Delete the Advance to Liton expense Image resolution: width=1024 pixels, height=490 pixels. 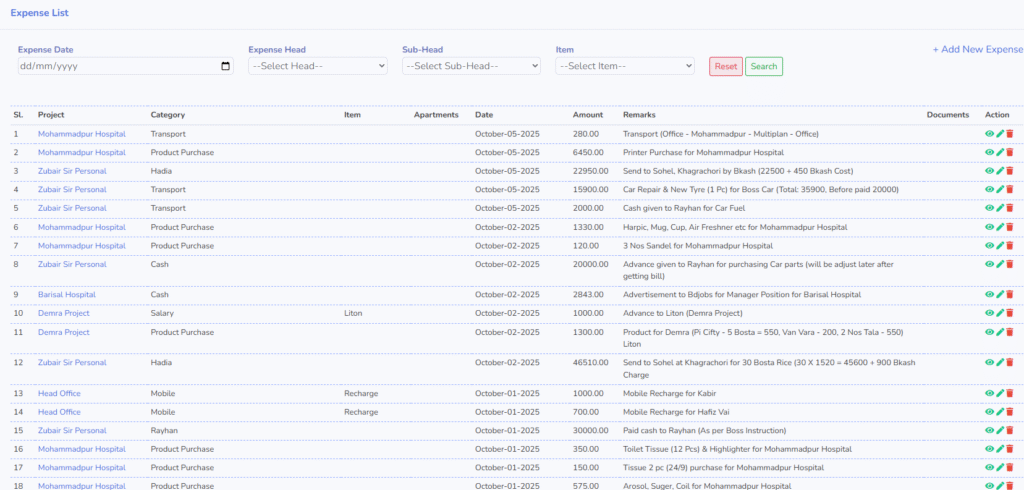tap(1010, 313)
